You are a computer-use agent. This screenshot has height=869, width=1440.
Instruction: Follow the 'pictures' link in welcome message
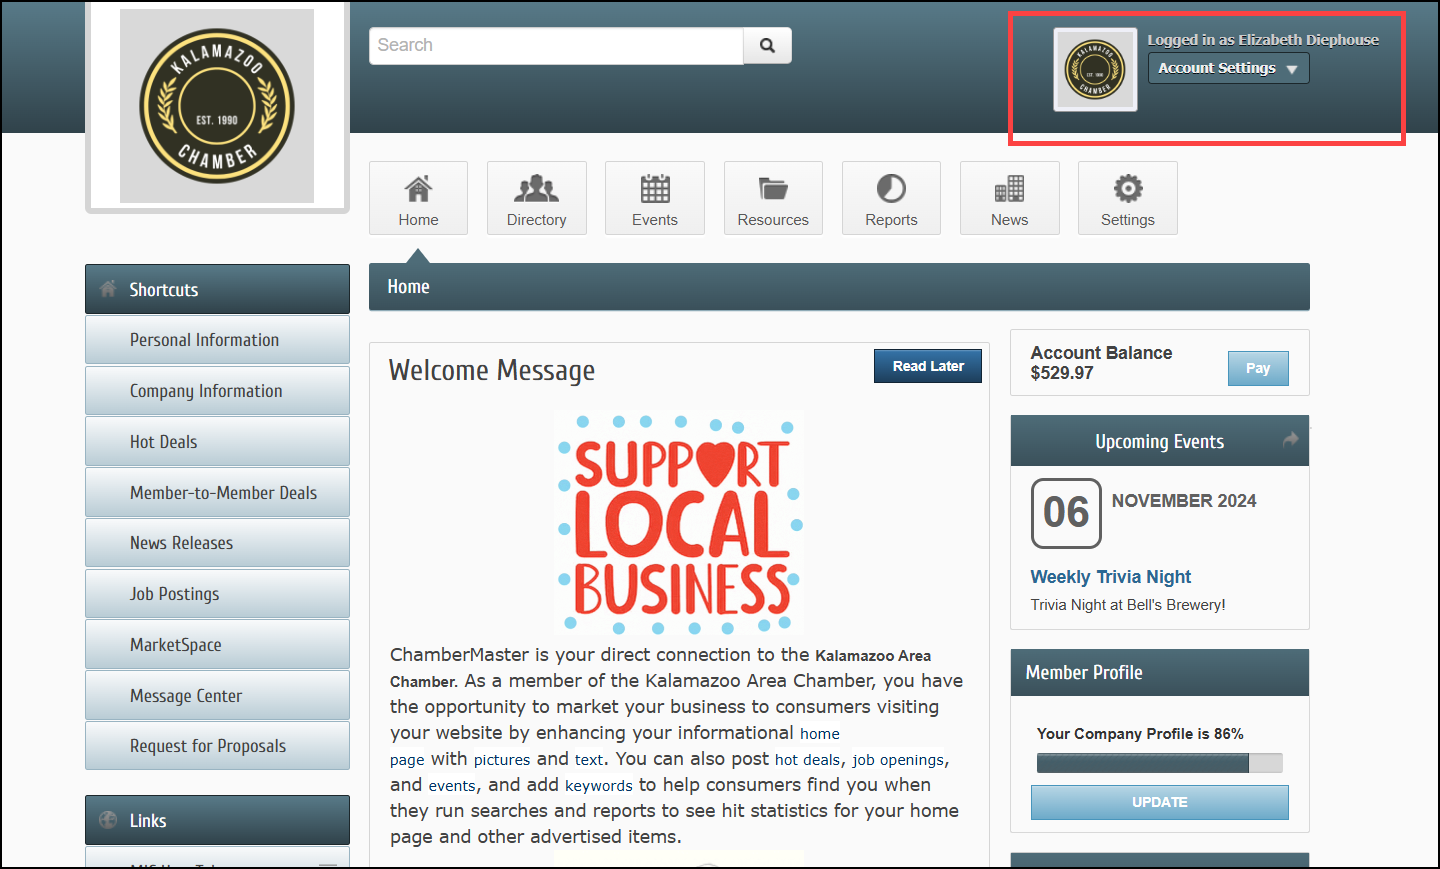point(502,760)
